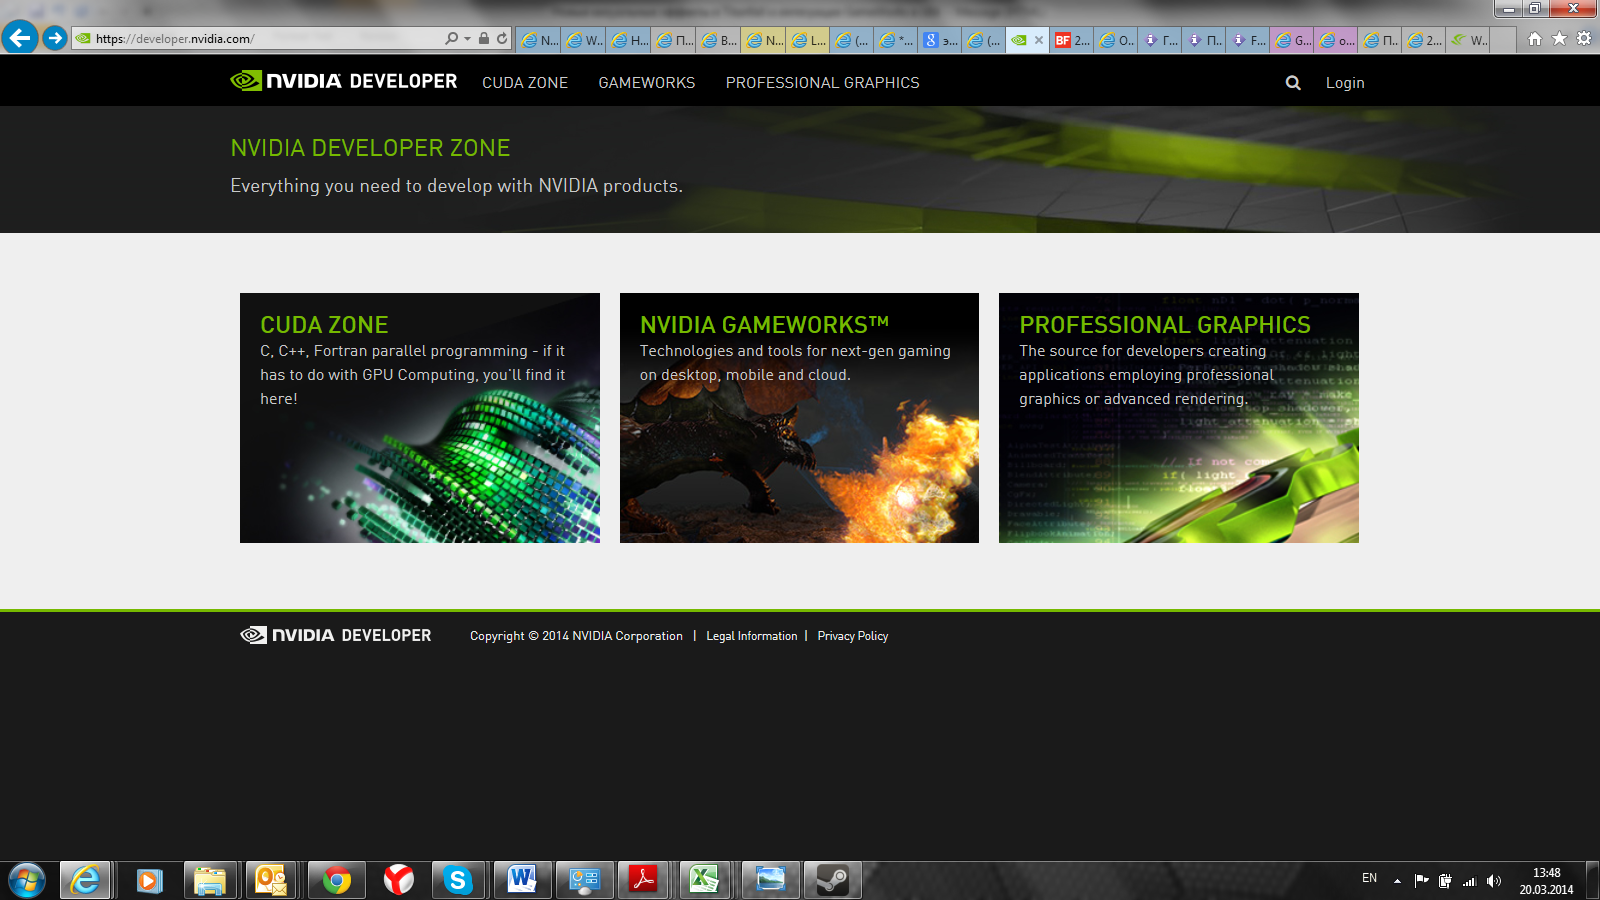Click the Show Desktop button

tap(1593, 881)
